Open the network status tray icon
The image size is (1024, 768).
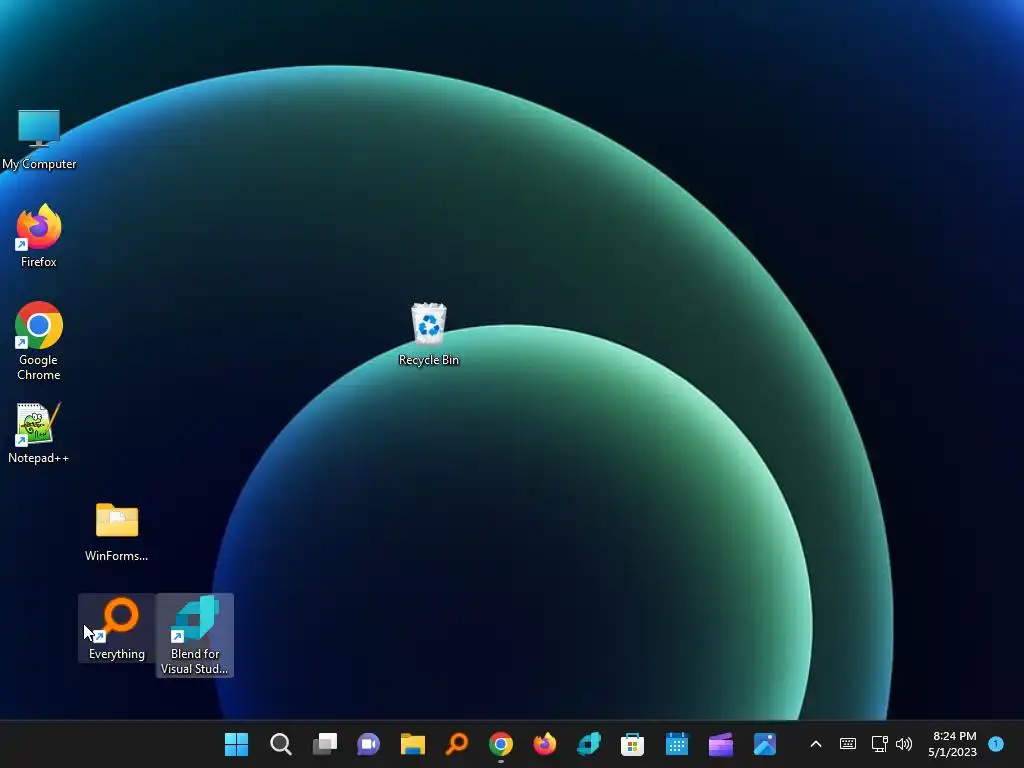880,744
